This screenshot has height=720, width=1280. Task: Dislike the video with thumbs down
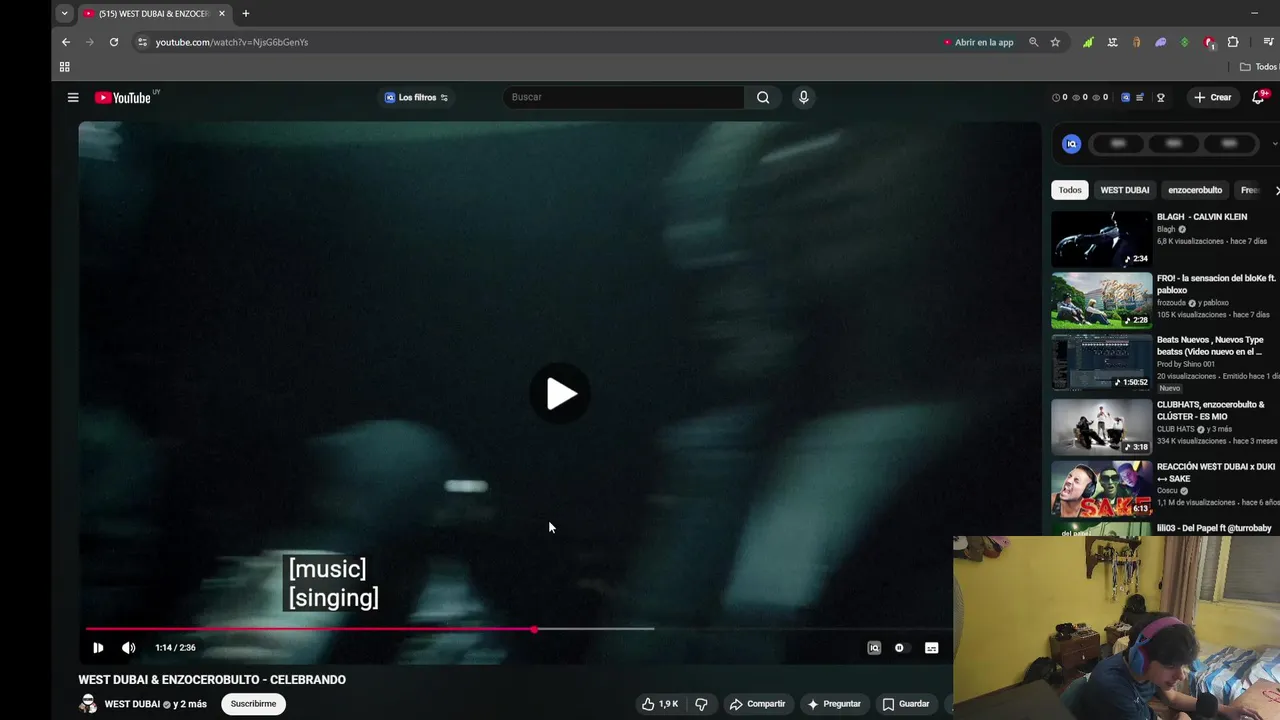(x=701, y=704)
